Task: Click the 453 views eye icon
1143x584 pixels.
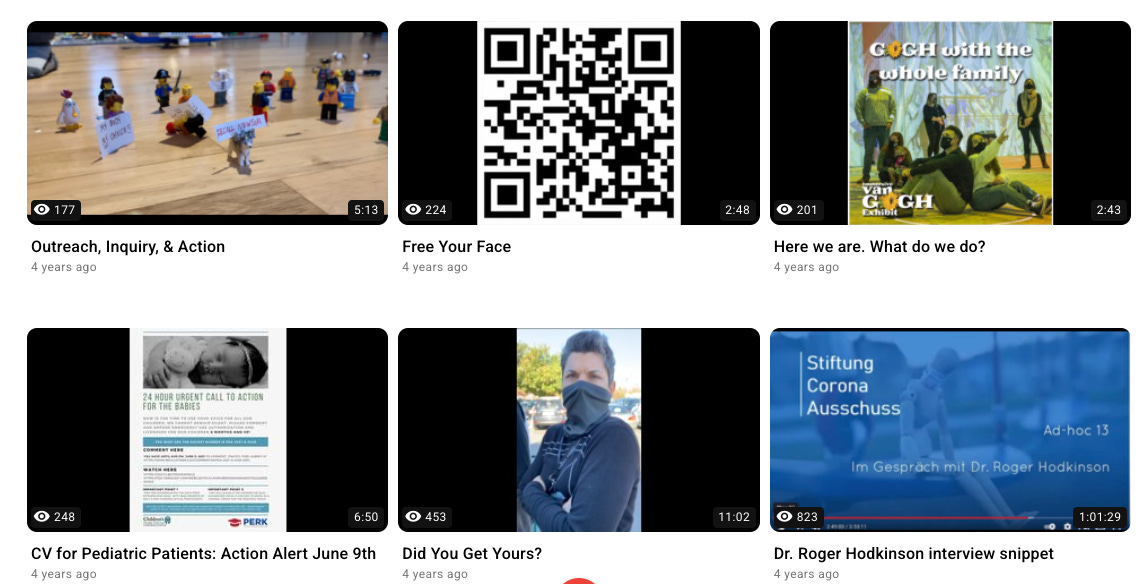Action: [x=413, y=516]
